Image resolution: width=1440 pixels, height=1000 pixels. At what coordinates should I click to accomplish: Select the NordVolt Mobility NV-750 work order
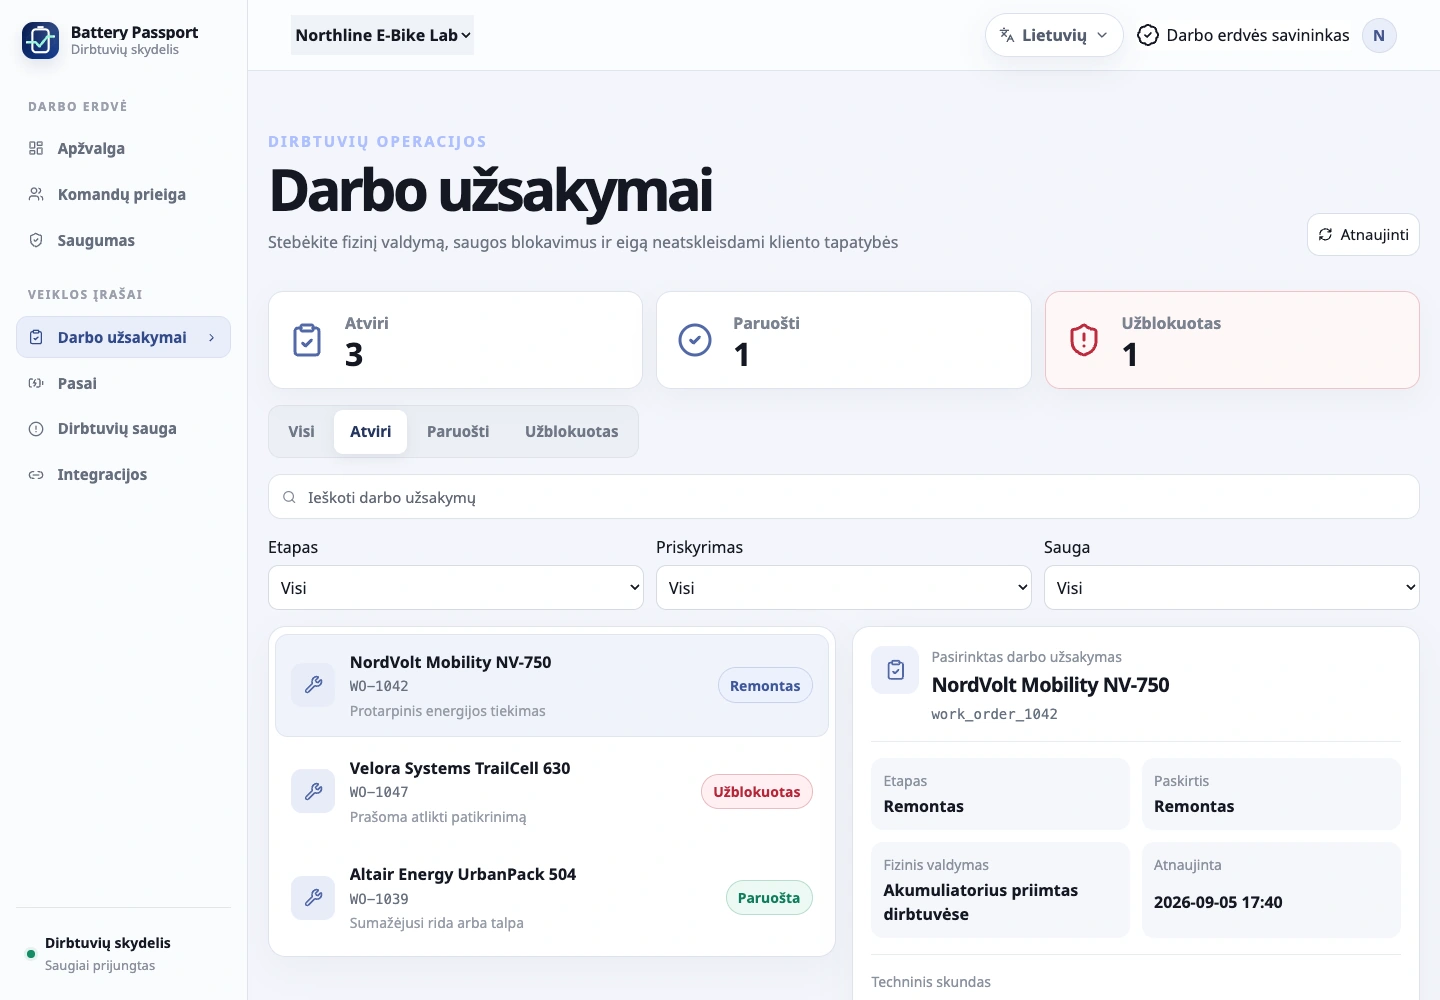click(x=552, y=686)
